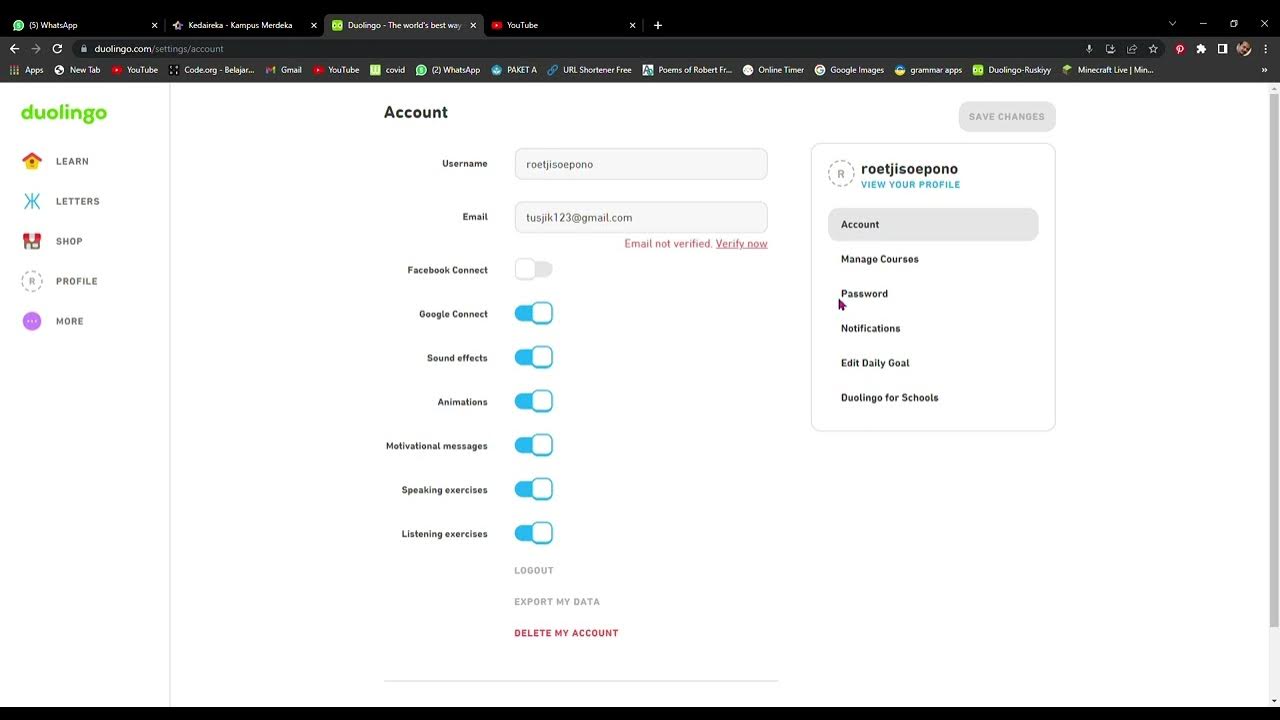1280x720 pixels.
Task: Open the Apps bookmarks shortcut
Action: pos(26,70)
